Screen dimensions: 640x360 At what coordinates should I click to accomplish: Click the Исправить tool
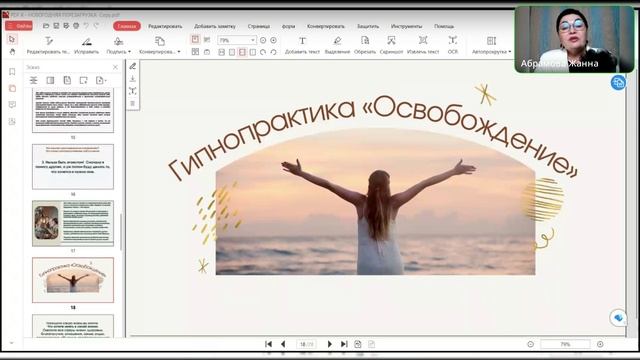[87, 45]
